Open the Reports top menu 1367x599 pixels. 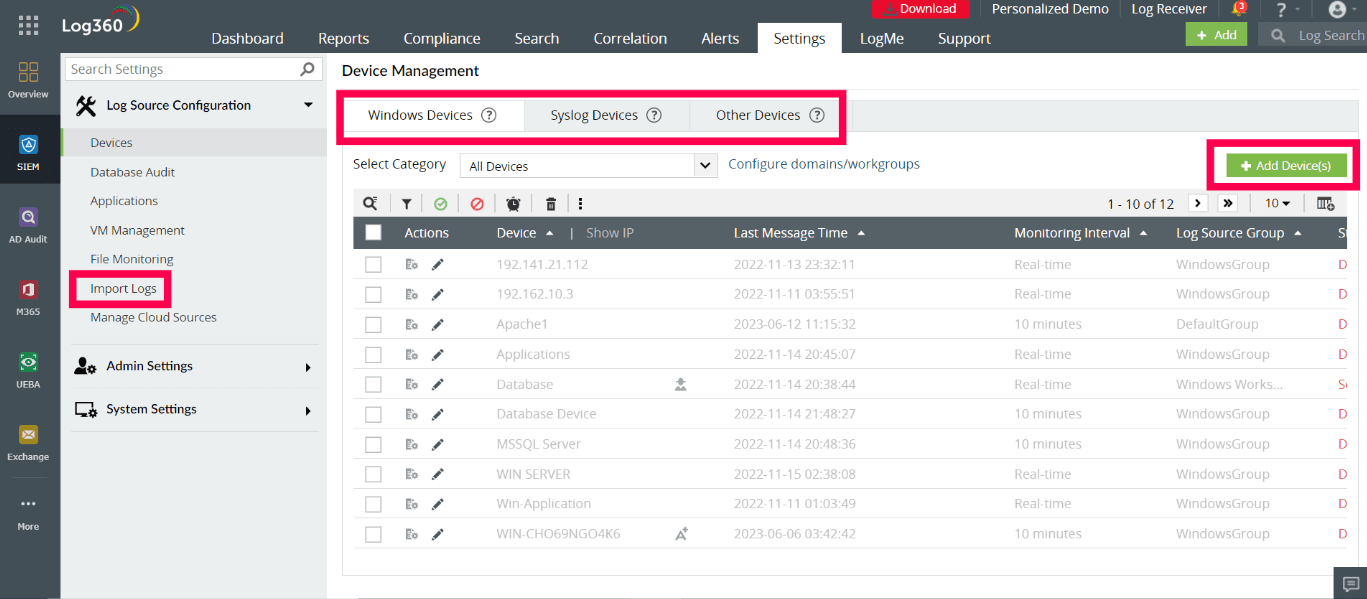click(x=344, y=38)
